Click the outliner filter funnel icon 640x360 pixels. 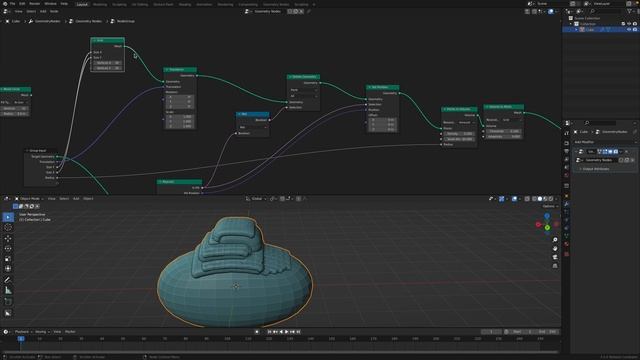(x=629, y=11)
